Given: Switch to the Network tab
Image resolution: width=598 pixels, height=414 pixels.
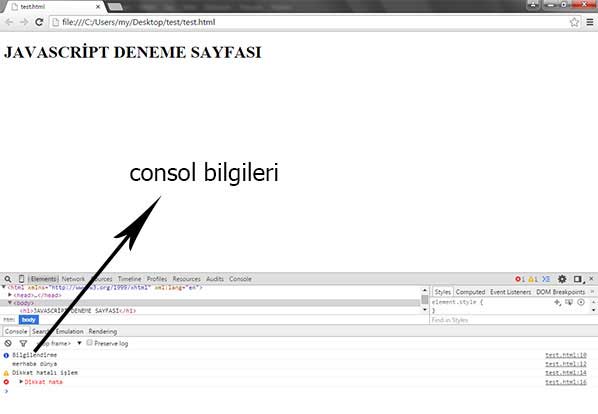Looking at the screenshot, I should [x=73, y=279].
